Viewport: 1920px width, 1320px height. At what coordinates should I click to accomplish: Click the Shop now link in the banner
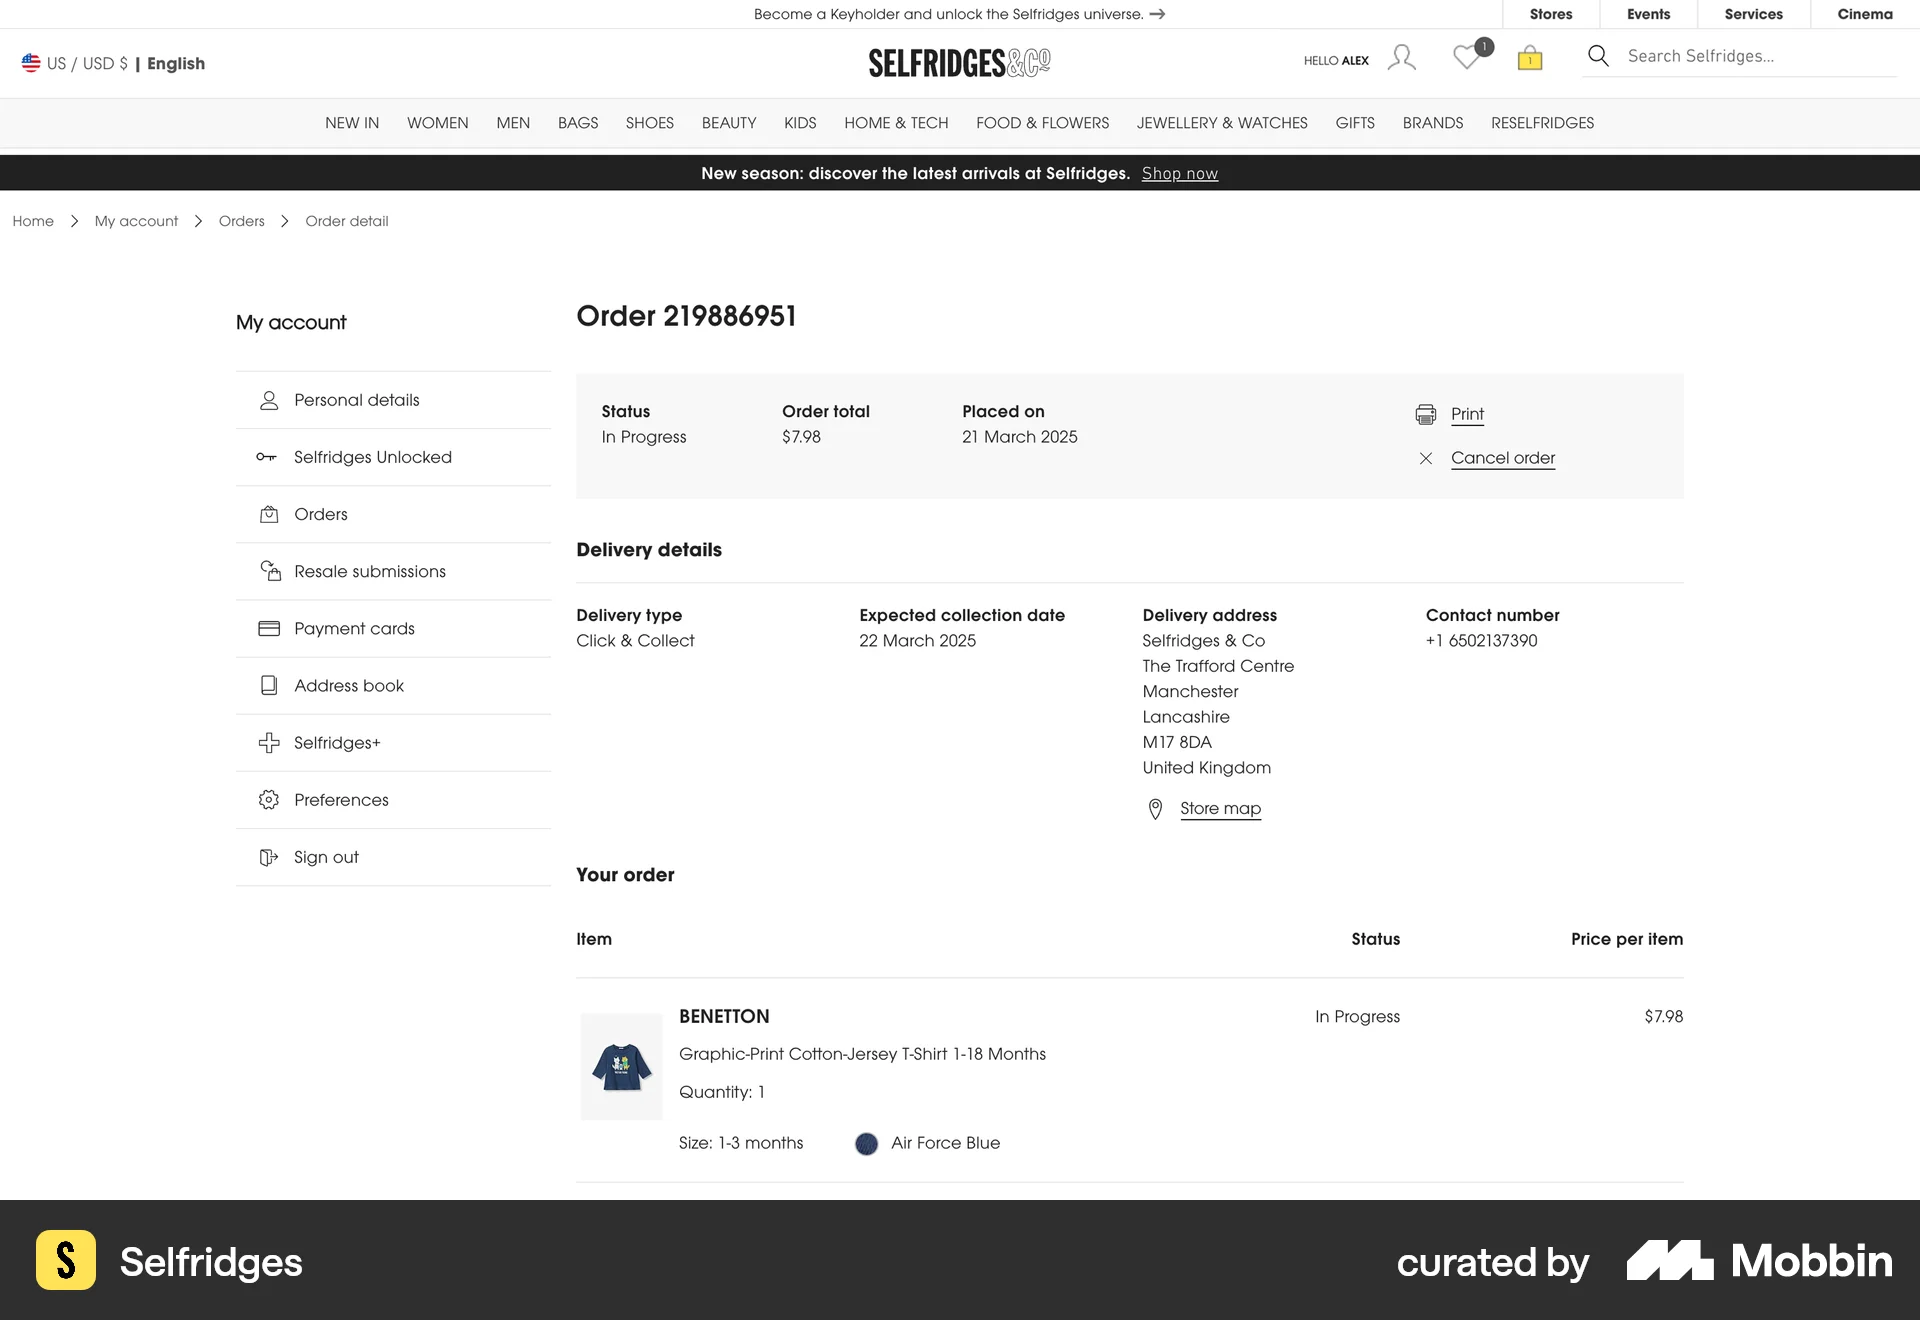[1179, 173]
